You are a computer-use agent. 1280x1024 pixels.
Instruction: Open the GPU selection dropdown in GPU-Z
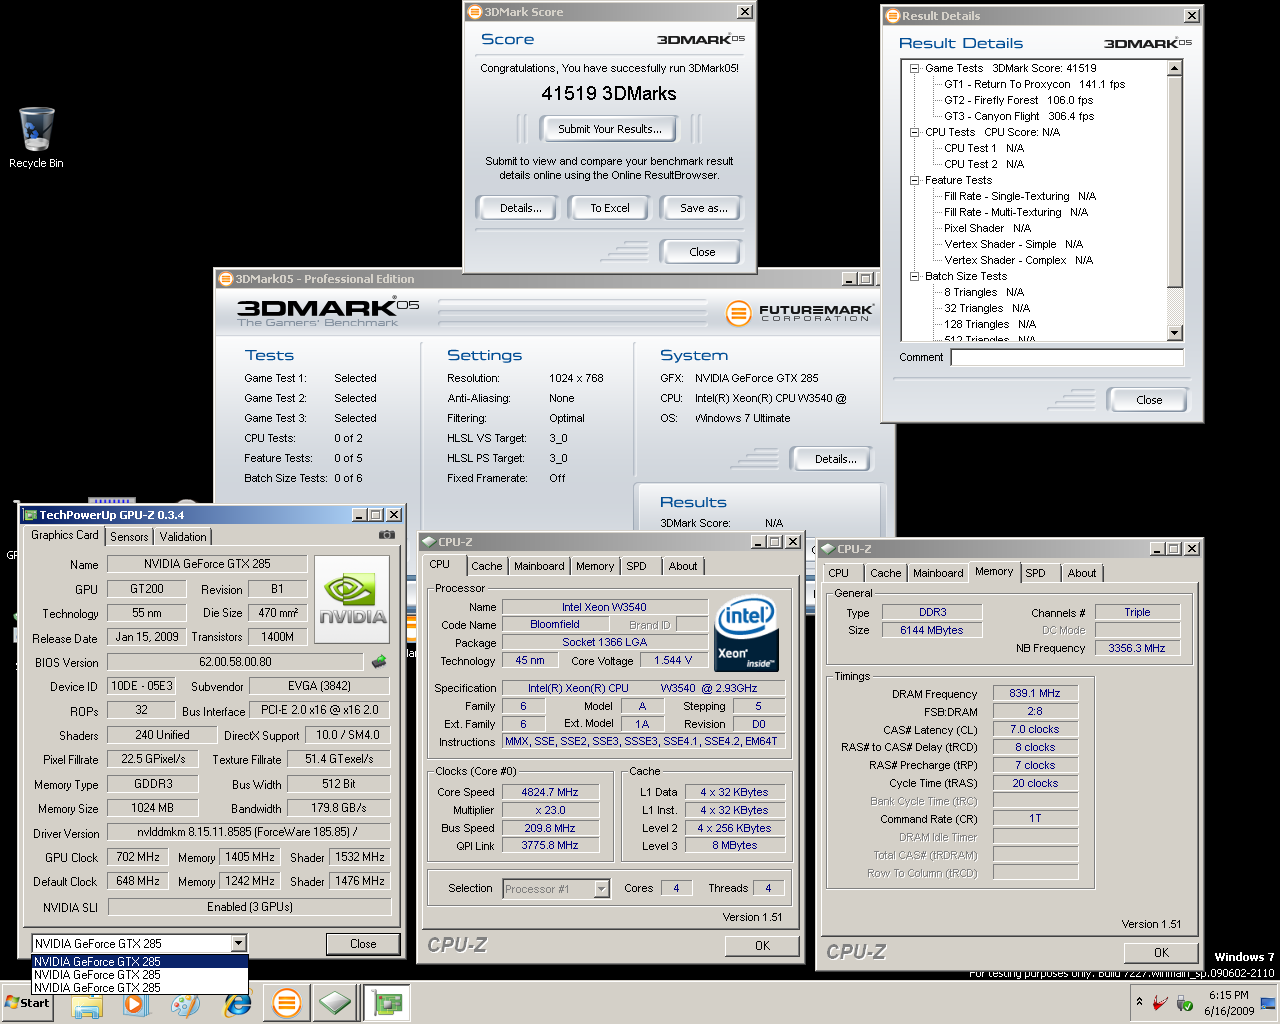[x=238, y=943]
